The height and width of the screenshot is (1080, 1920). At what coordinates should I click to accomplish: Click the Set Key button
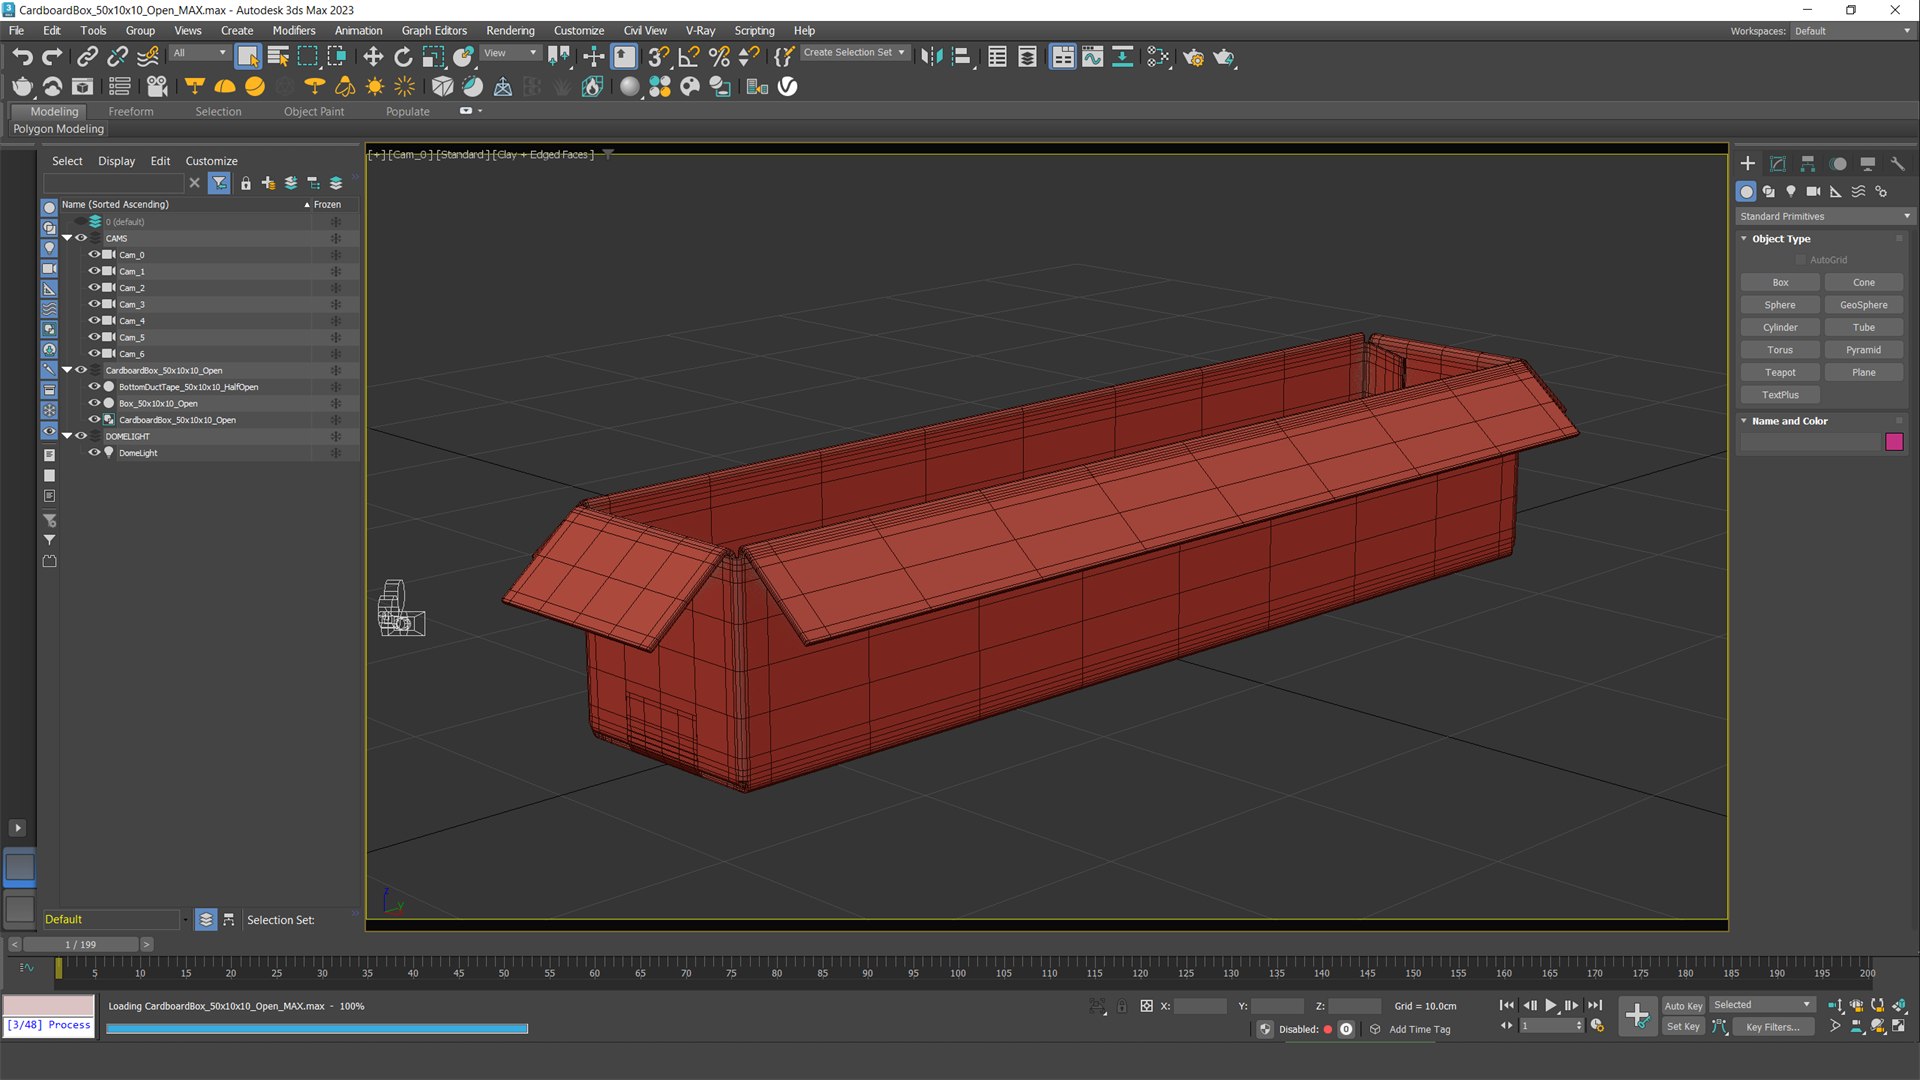1683,1027
